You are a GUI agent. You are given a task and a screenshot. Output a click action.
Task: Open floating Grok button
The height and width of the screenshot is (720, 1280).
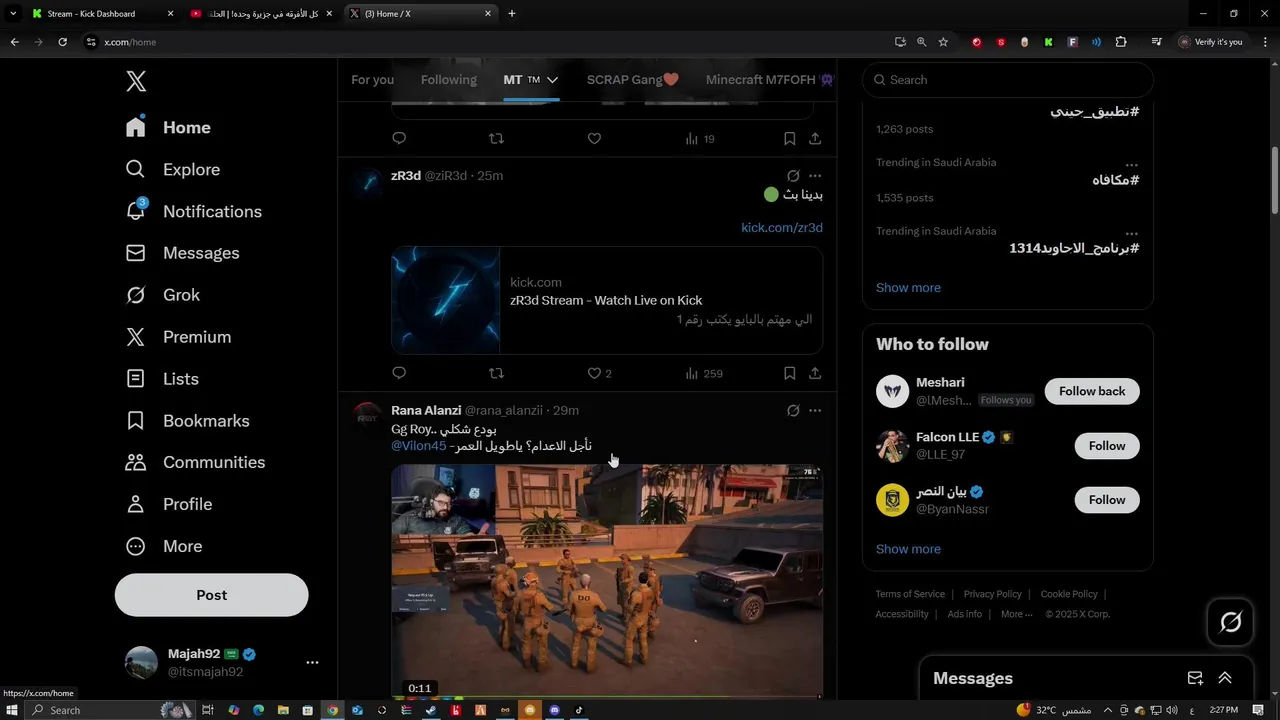click(x=1231, y=622)
